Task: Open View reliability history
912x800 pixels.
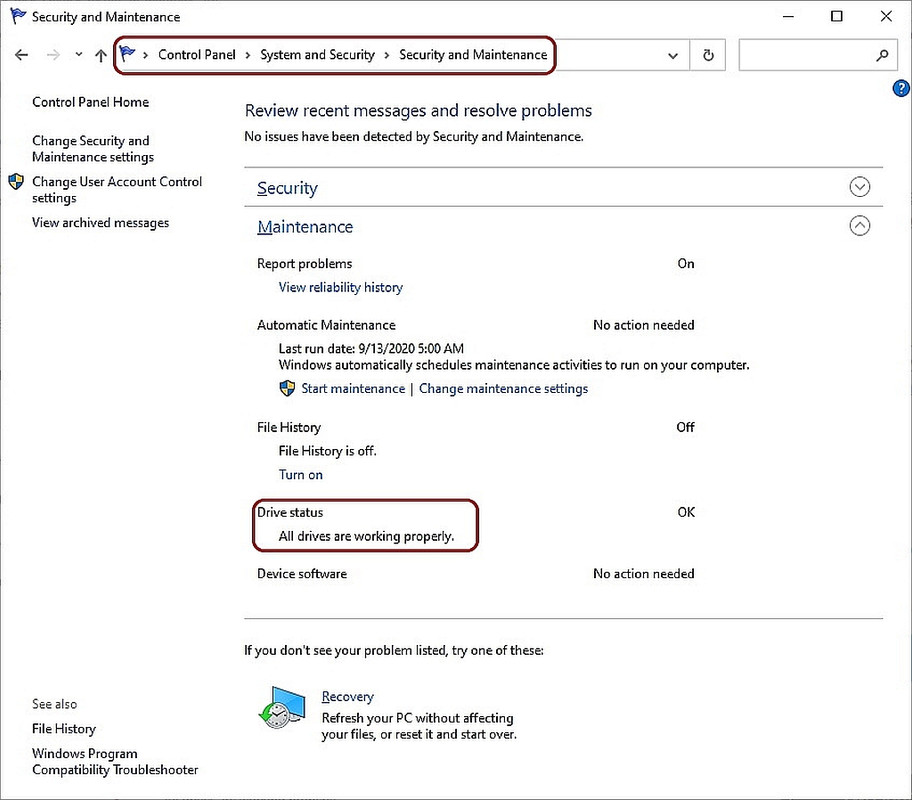Action: [x=340, y=287]
